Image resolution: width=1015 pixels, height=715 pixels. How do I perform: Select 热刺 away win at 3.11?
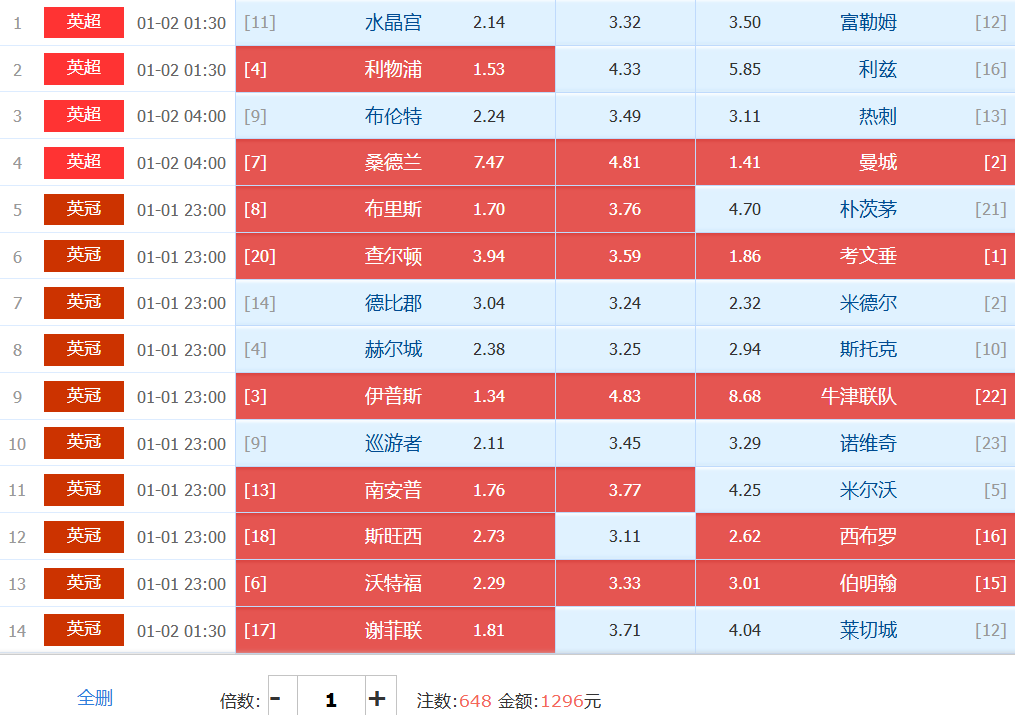click(855, 116)
